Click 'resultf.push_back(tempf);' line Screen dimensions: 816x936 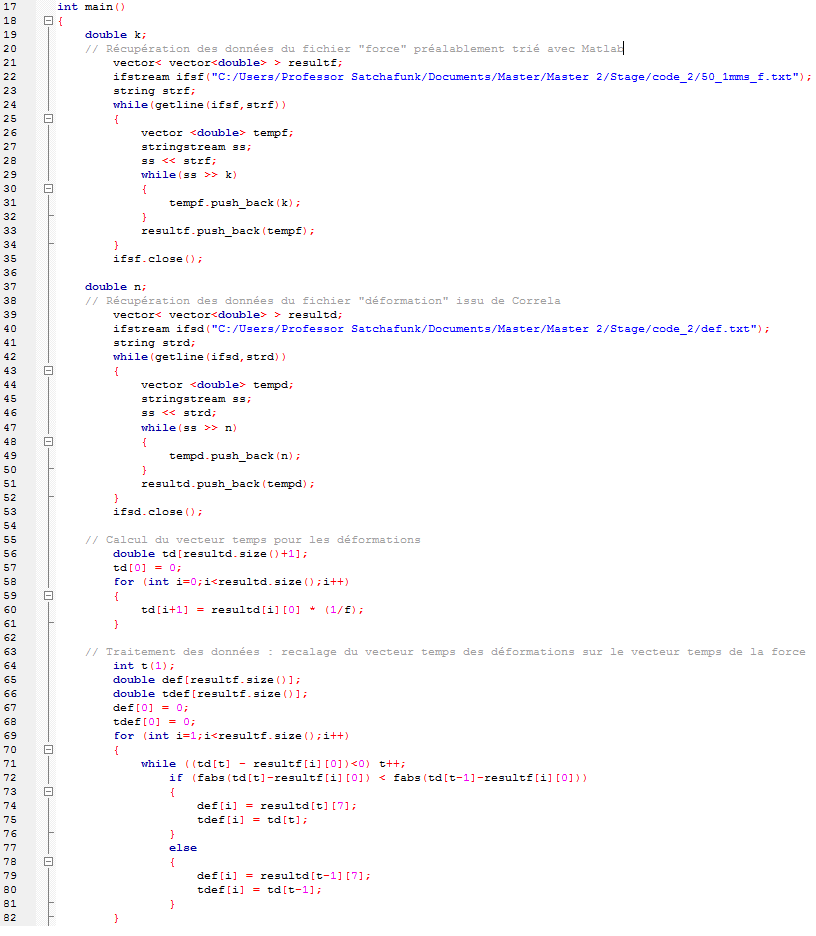(x=227, y=231)
